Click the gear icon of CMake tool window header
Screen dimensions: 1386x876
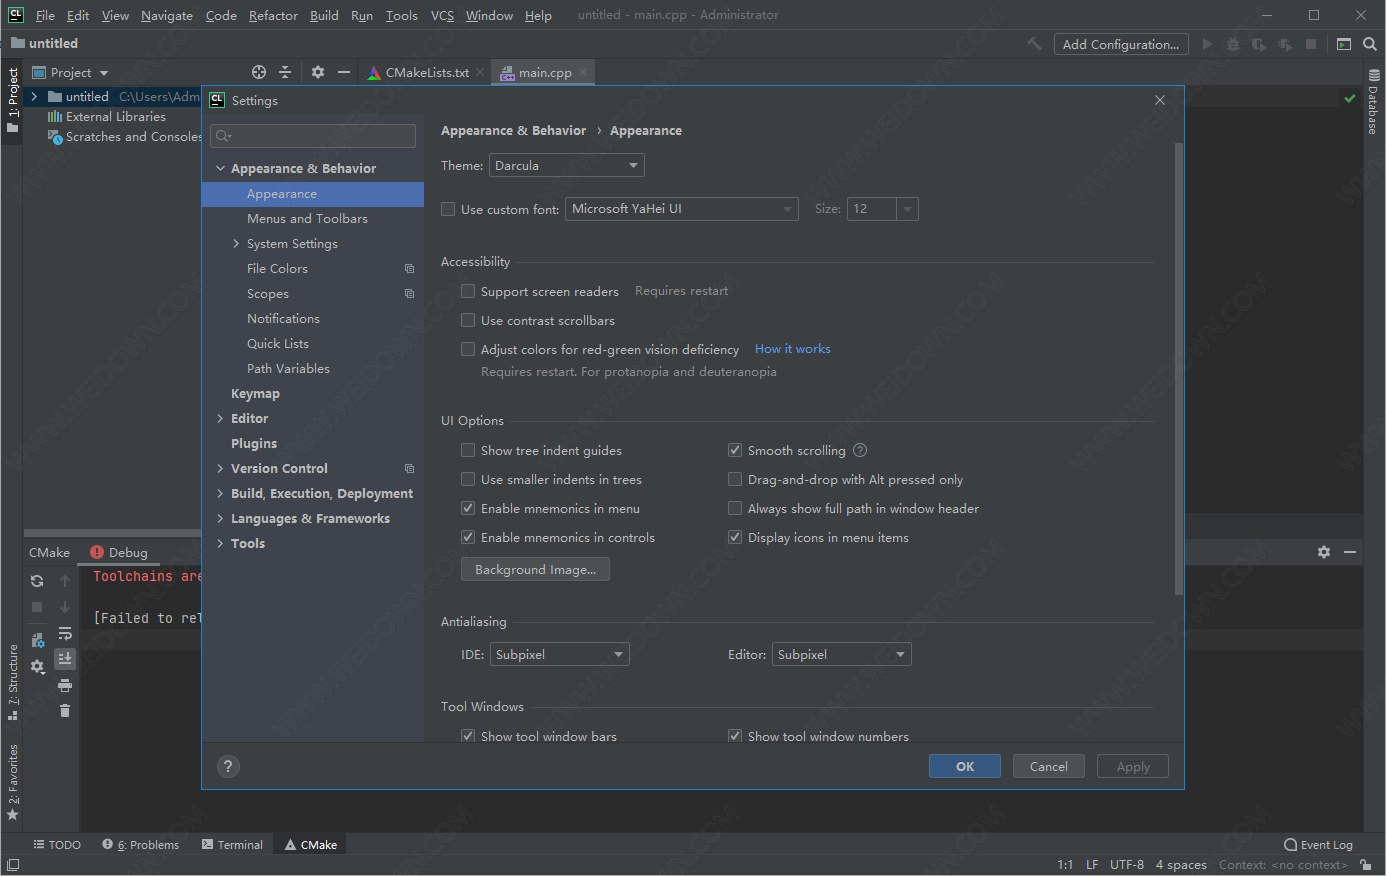1324,552
